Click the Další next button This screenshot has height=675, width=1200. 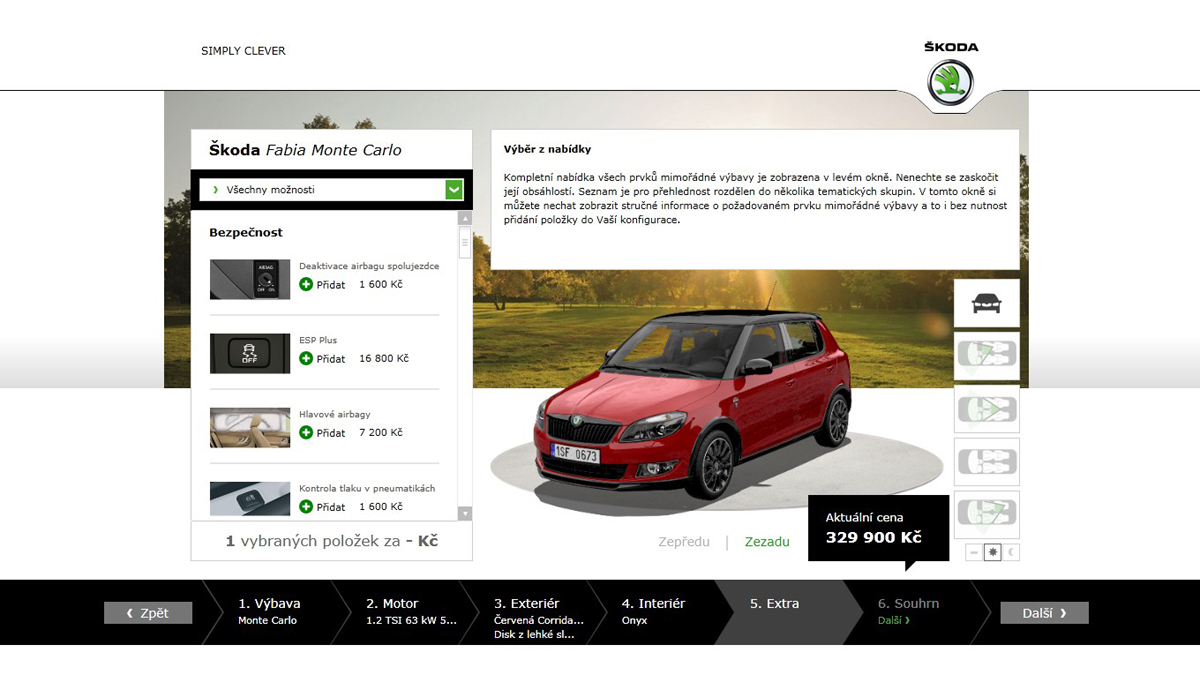(x=1044, y=613)
